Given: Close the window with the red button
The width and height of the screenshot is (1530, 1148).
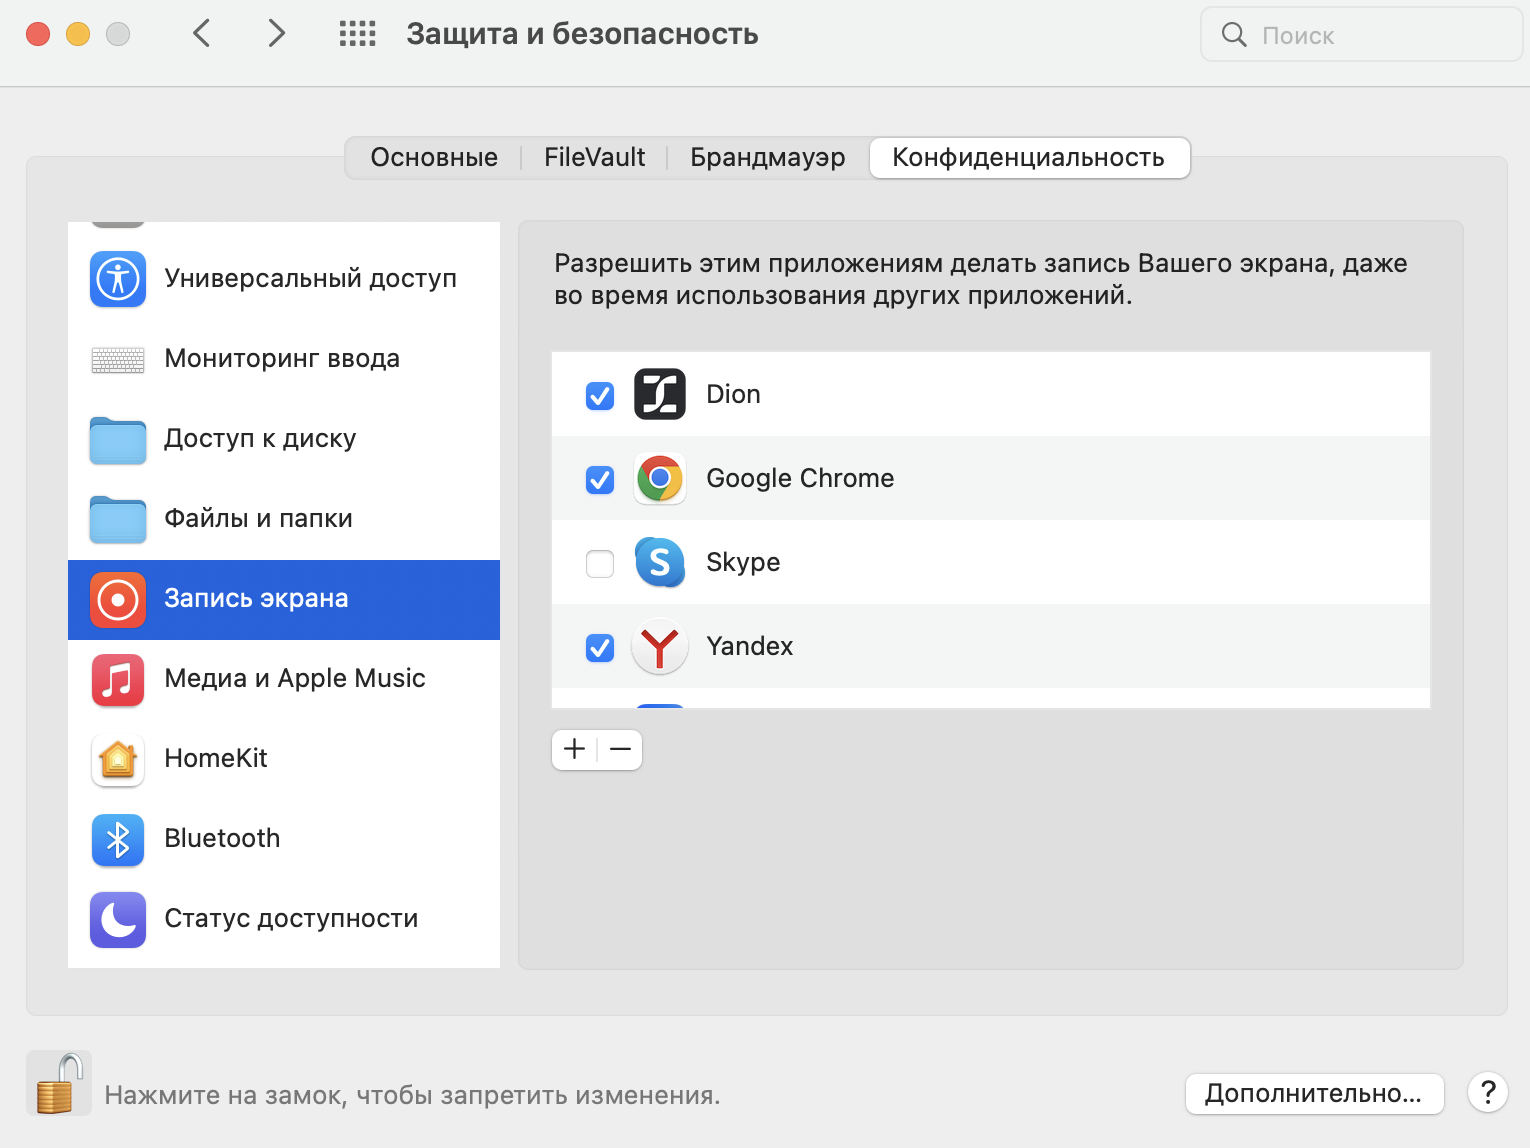Looking at the screenshot, I should click(x=38, y=34).
